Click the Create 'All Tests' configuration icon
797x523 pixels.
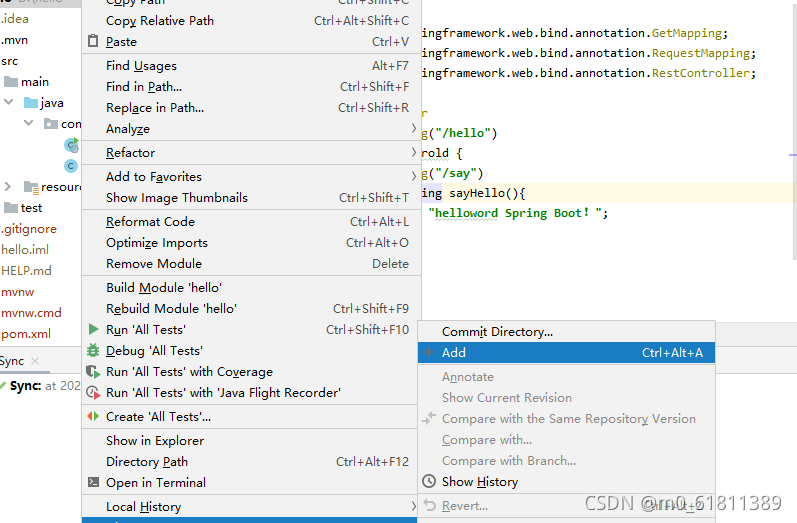(93, 416)
